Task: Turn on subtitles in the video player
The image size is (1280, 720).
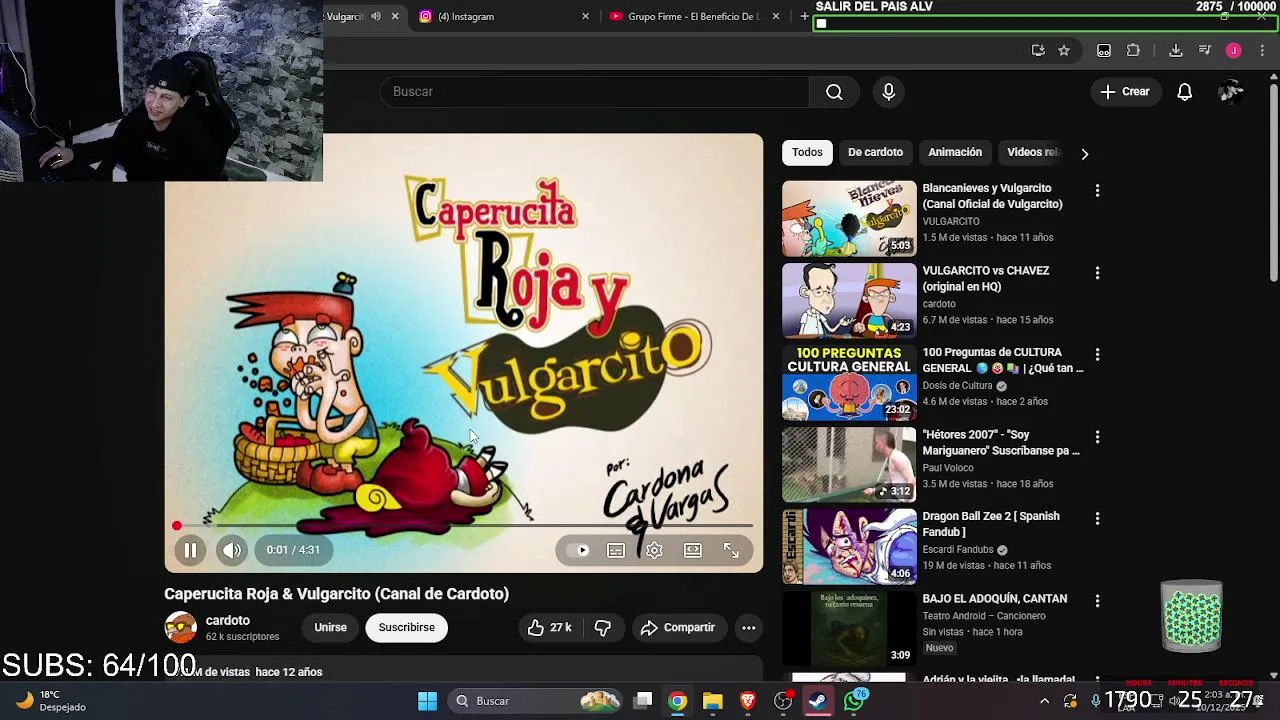Action: tap(616, 550)
